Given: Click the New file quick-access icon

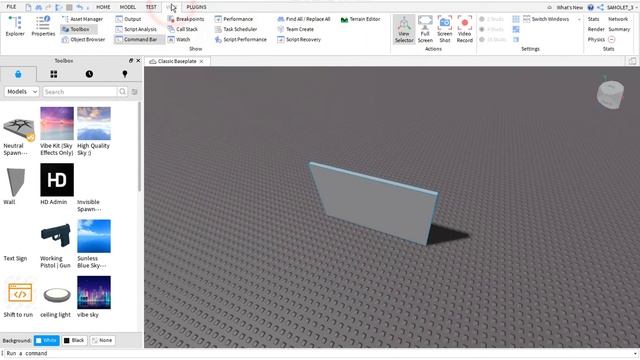Looking at the screenshot, I should pos(28,7).
